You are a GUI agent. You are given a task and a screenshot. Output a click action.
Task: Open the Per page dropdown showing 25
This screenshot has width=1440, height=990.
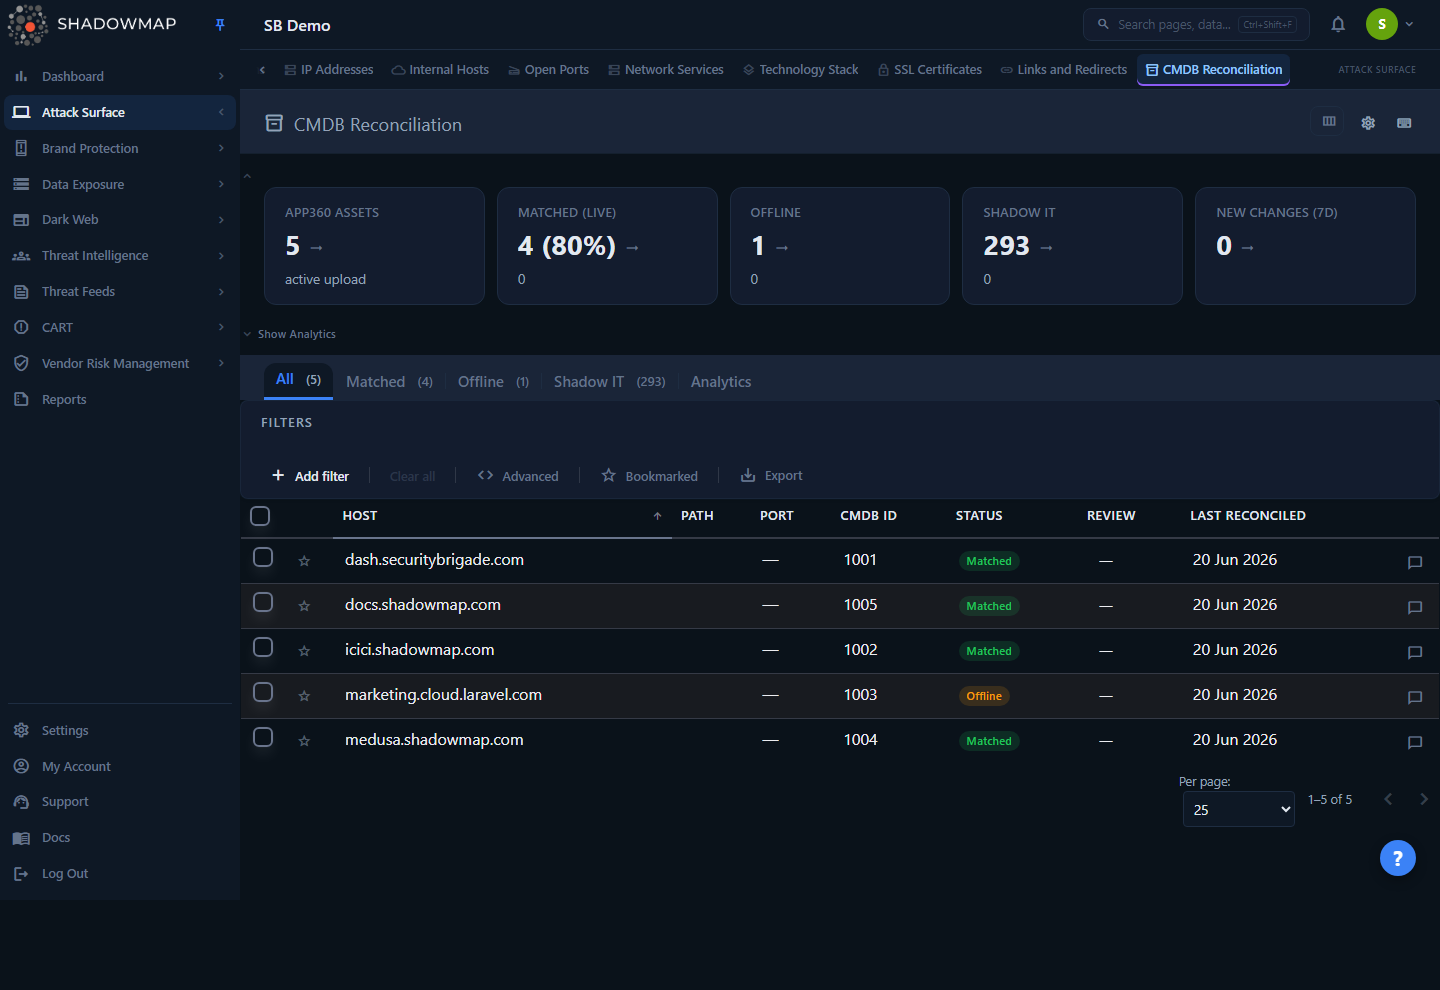click(x=1239, y=810)
